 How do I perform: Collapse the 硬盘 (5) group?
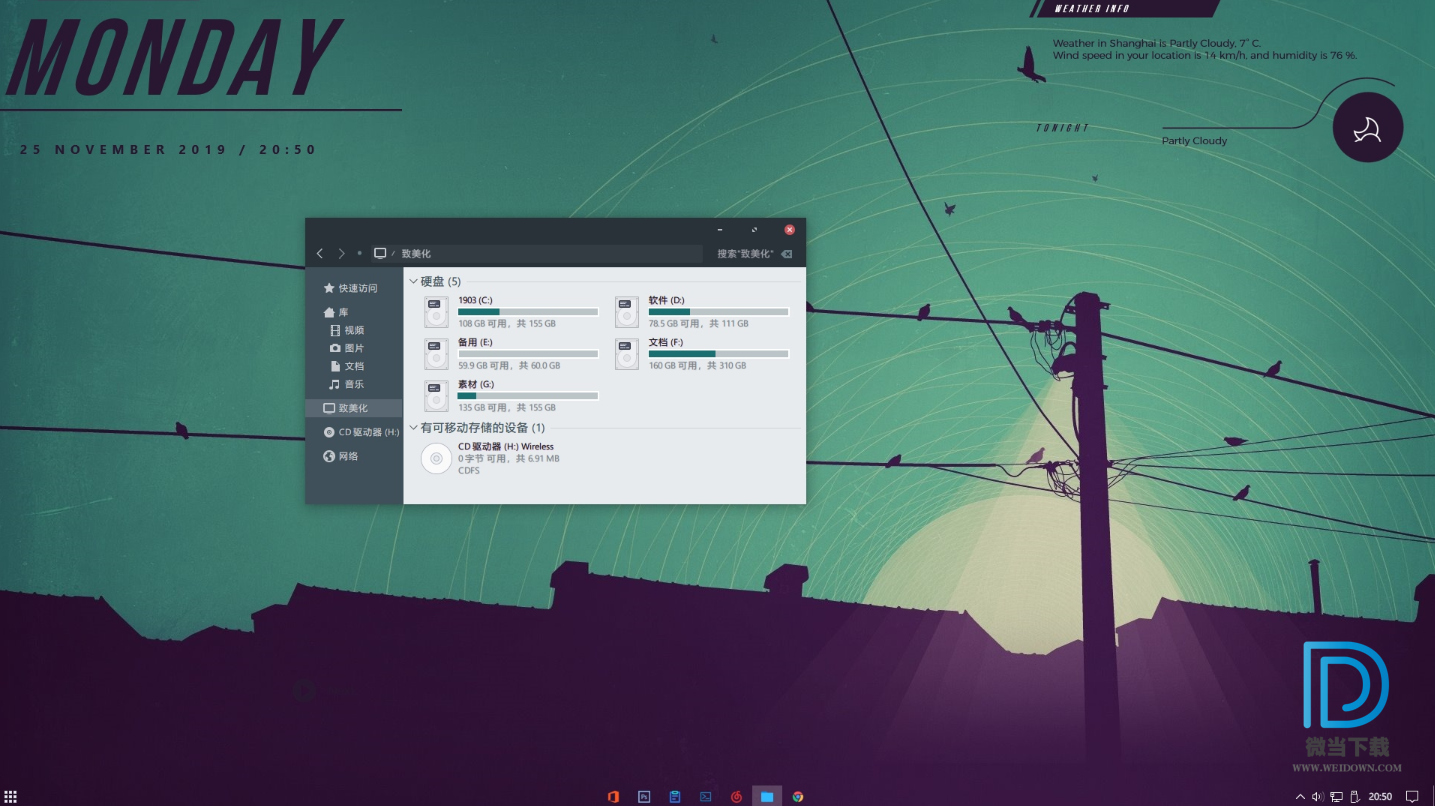click(x=414, y=282)
